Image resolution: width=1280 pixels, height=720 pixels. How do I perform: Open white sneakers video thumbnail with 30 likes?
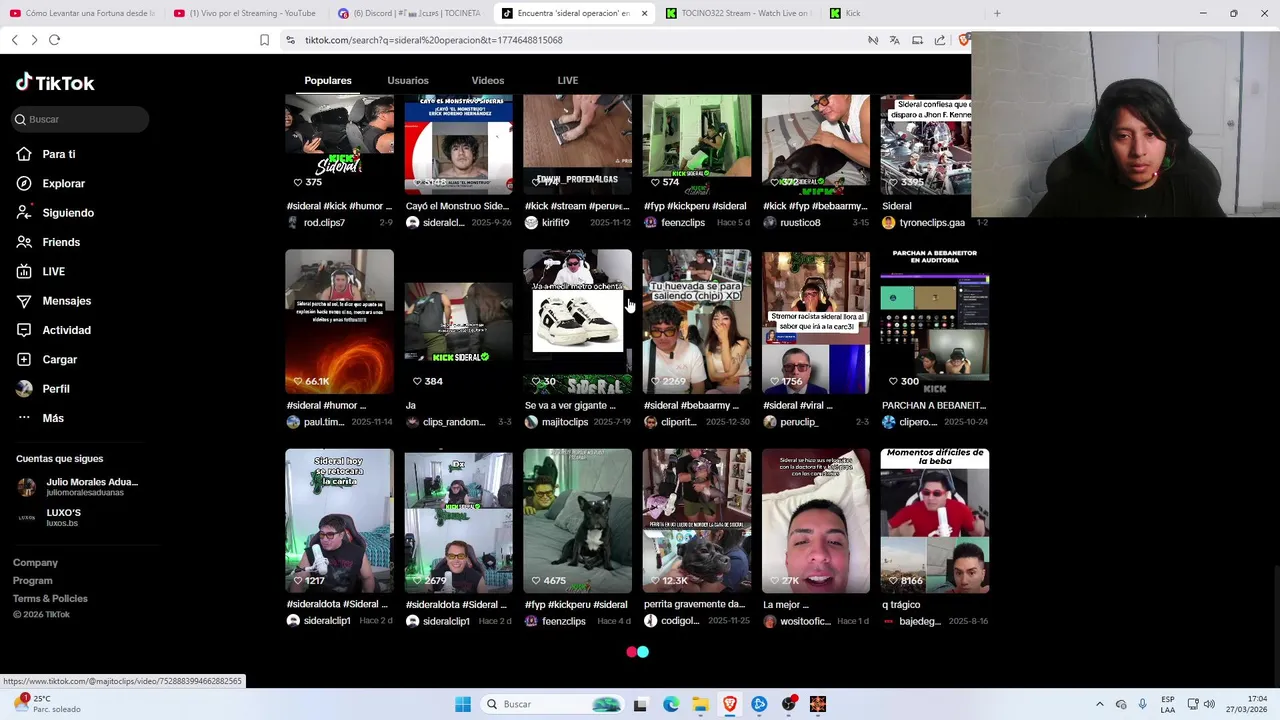coord(577,321)
